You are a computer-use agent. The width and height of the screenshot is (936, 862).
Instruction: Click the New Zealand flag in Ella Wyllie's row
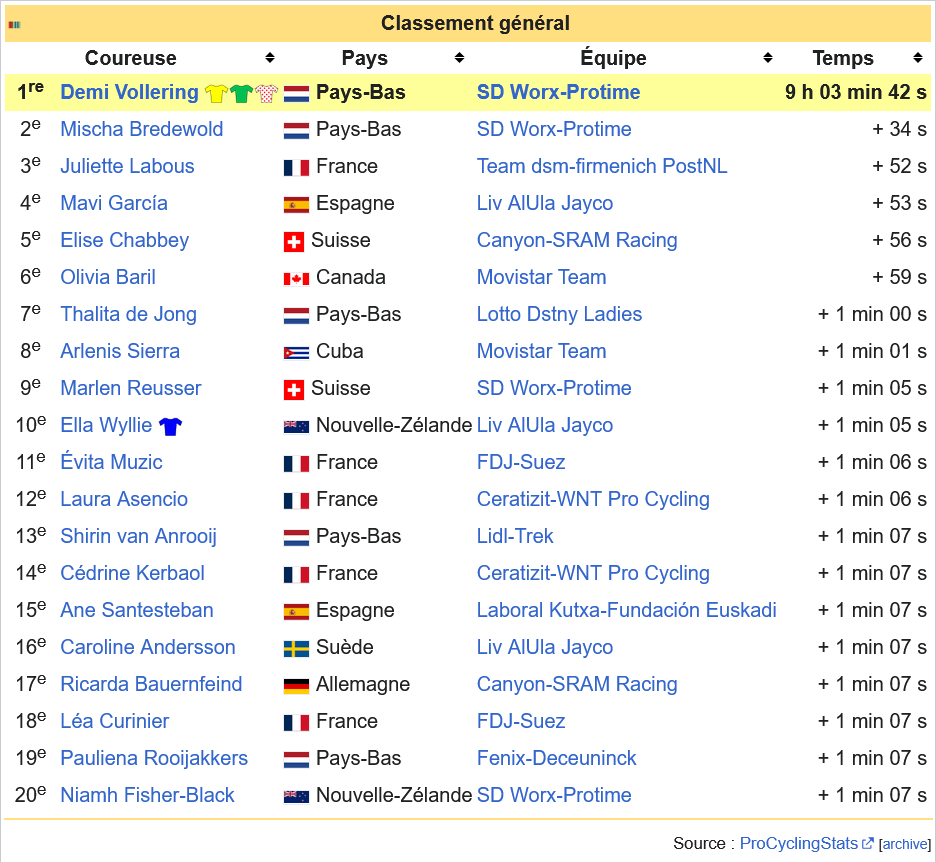coord(296,427)
